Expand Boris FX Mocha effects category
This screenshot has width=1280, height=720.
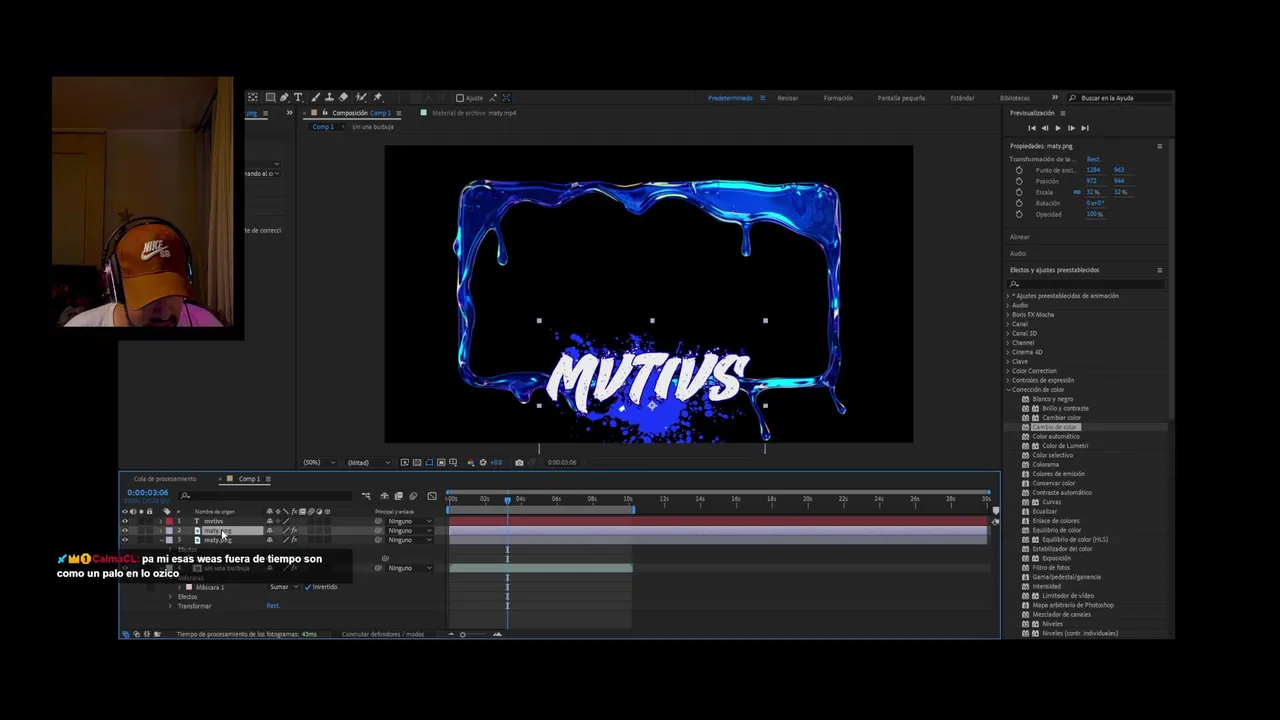[1008, 315]
